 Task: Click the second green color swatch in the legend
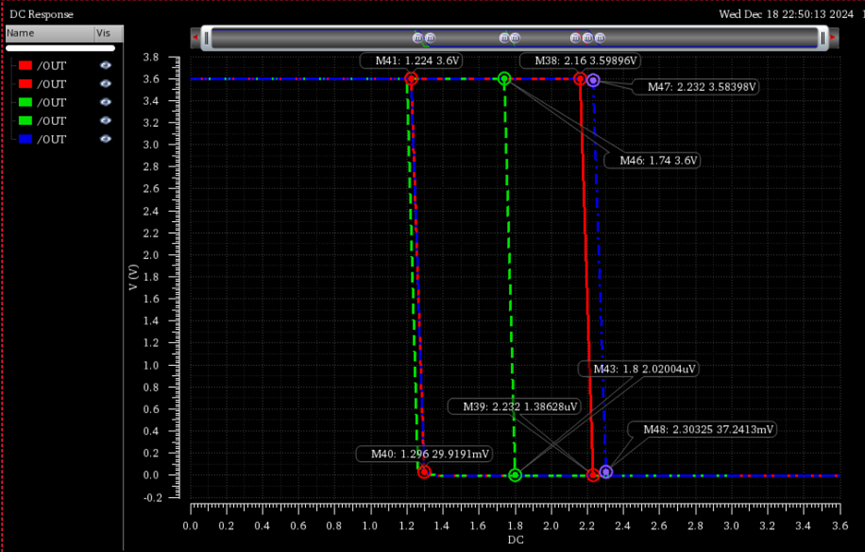[25, 120]
